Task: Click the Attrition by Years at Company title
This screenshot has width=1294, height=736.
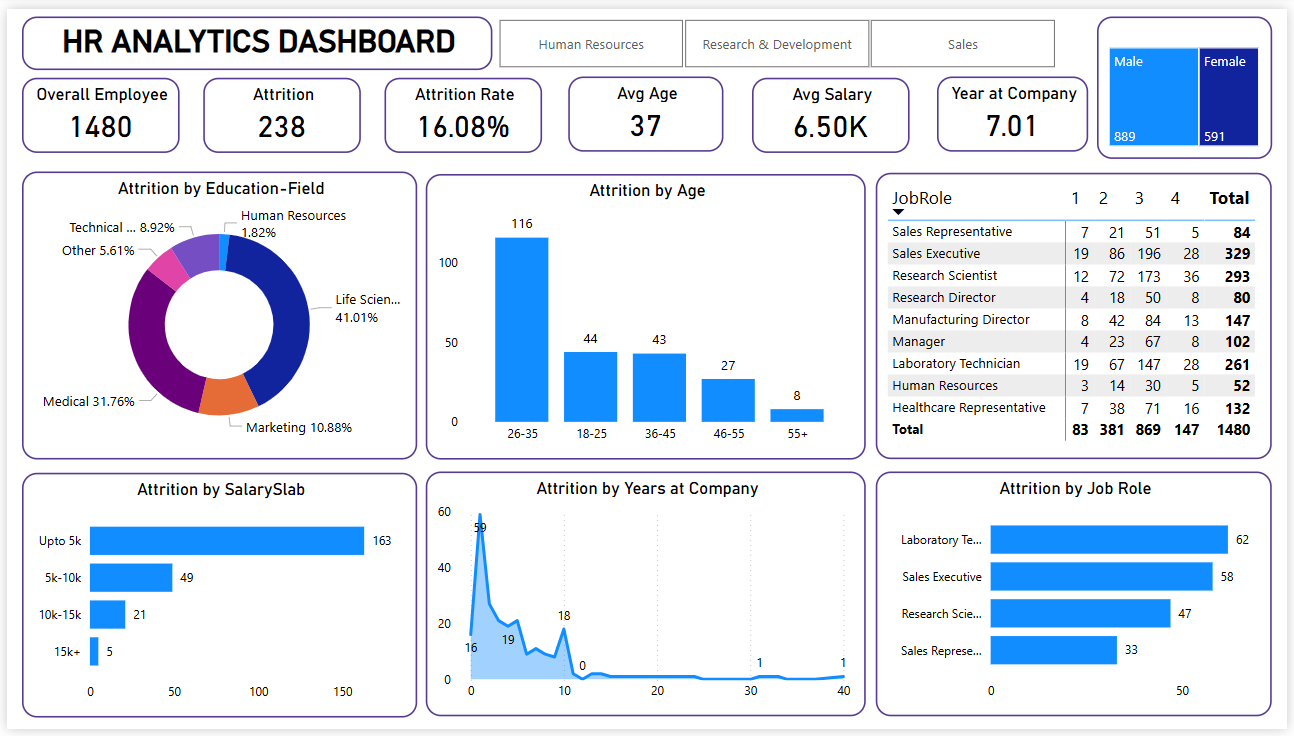Action: pos(647,489)
